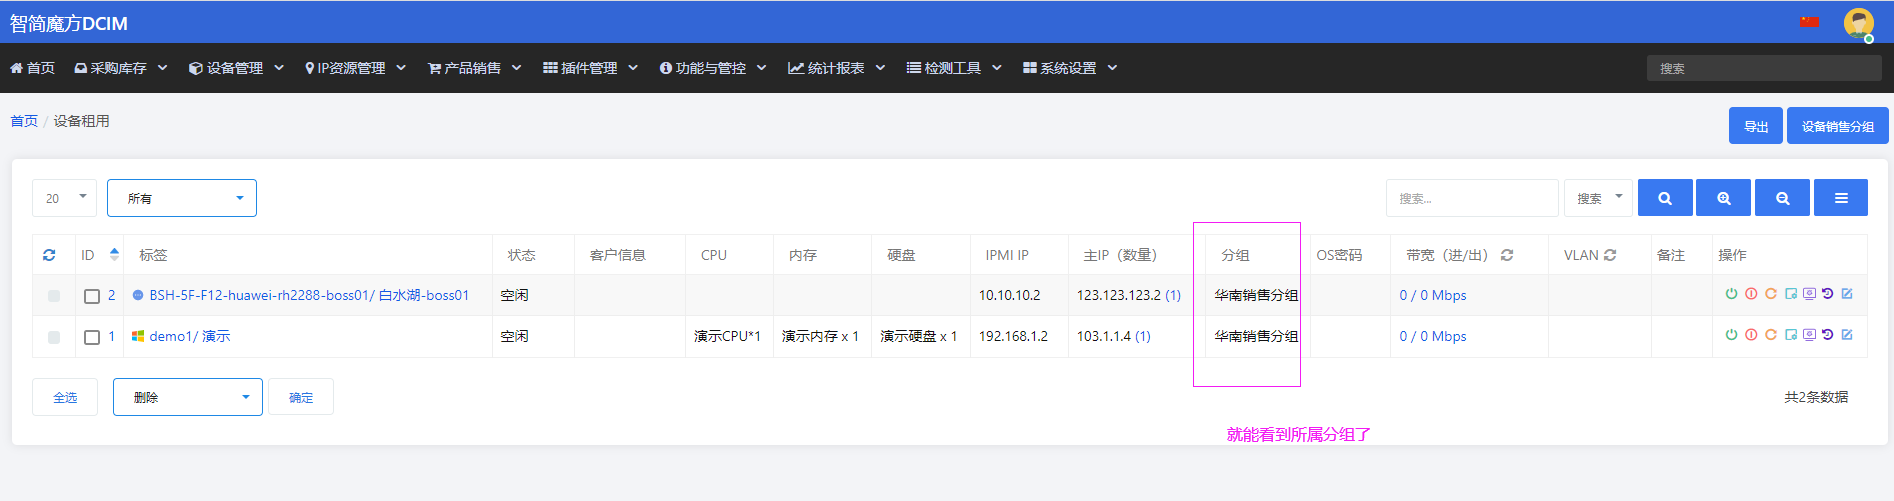Open the 20 per-page dropdown
Viewport: 1894px width, 501px height.
[64, 198]
